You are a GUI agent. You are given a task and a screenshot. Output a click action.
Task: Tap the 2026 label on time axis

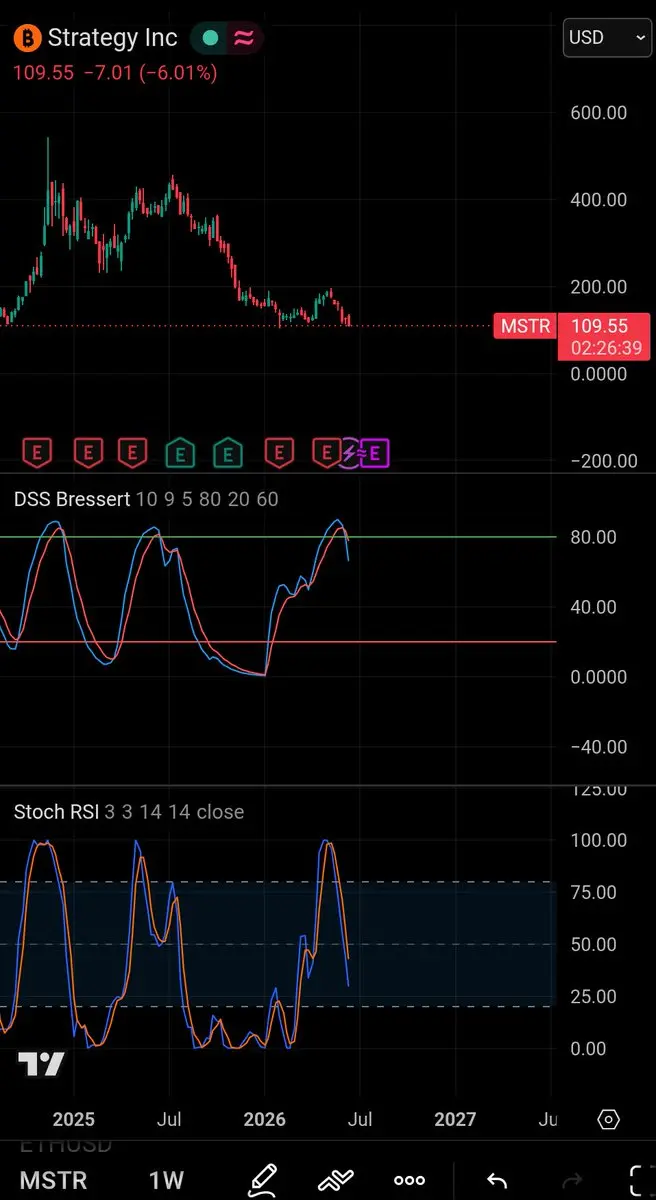pos(264,1119)
